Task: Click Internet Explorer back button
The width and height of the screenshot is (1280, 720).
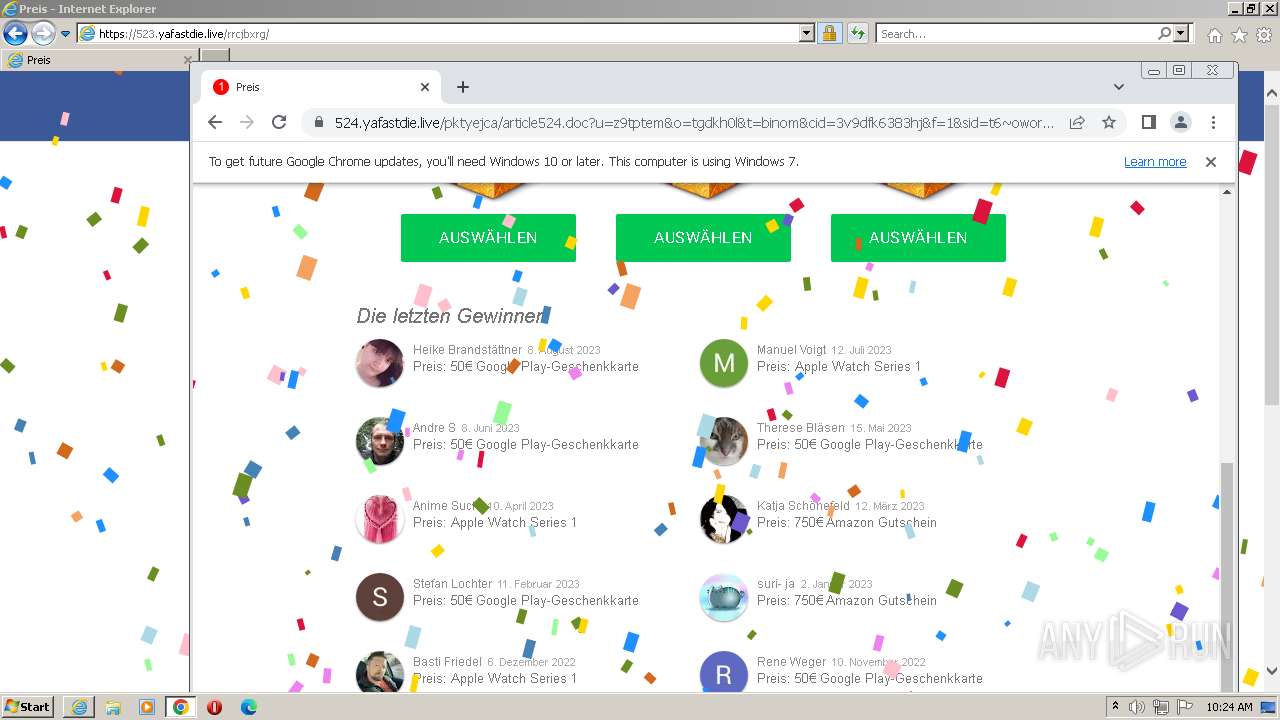Action: 15,33
